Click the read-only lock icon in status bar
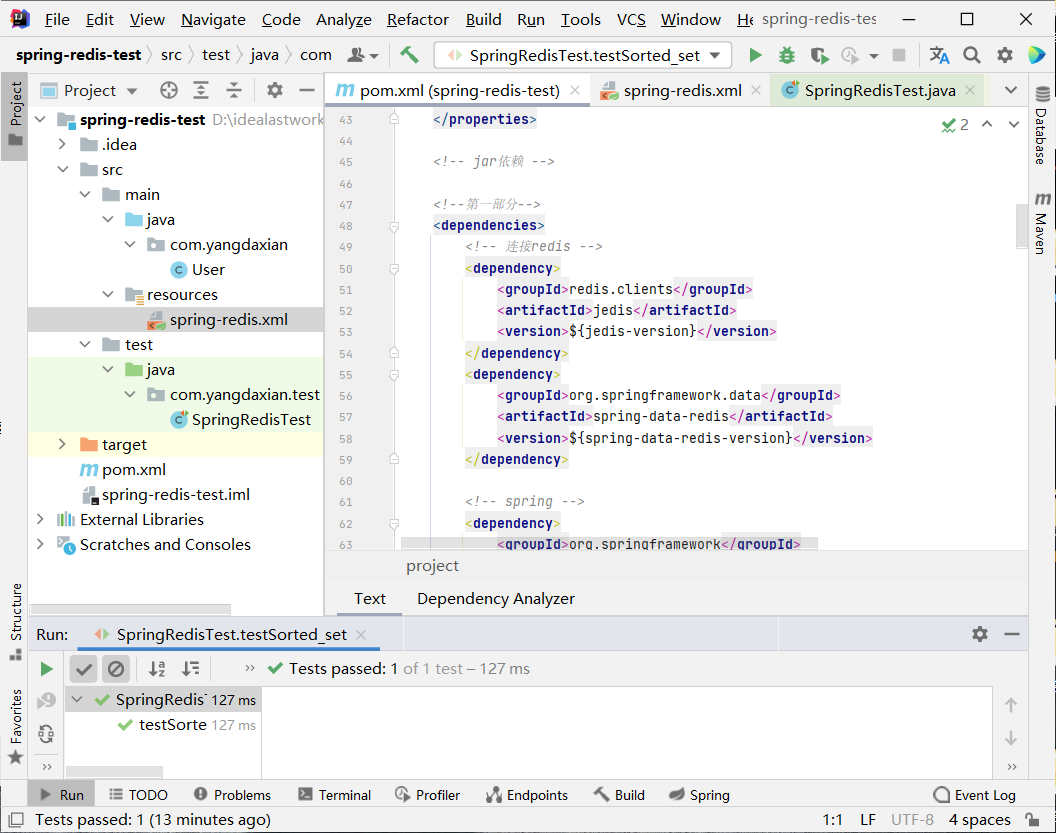This screenshot has height=833, width=1056. (1032, 820)
